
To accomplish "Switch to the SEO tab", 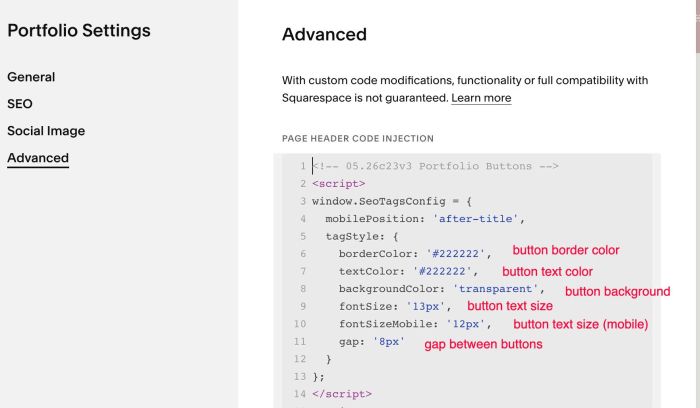I will click(20, 104).
